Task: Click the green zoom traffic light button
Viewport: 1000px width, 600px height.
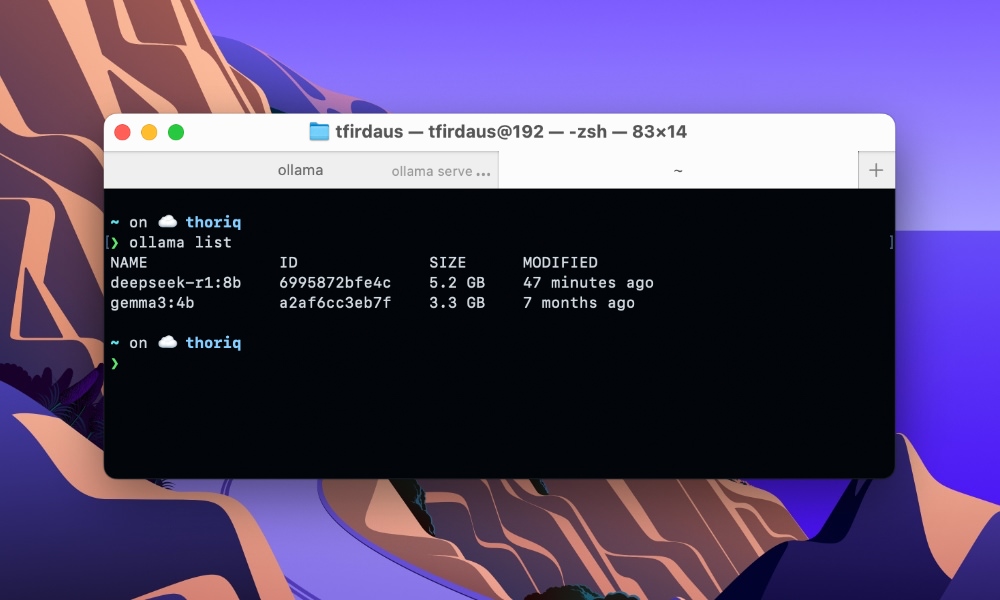Action: 176,131
